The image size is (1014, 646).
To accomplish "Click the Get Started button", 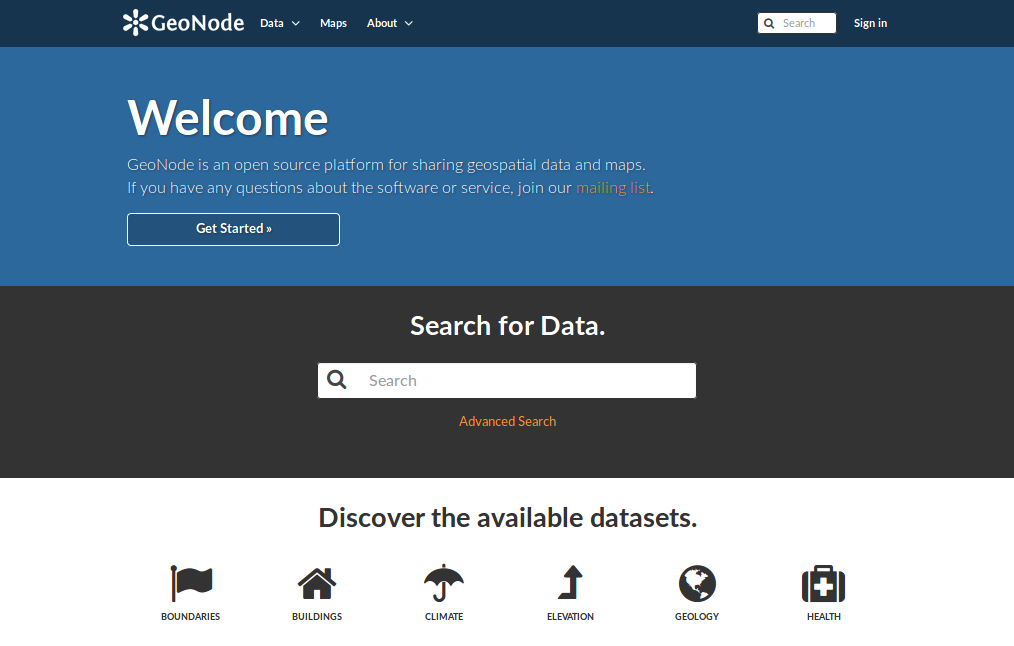I will click(233, 229).
